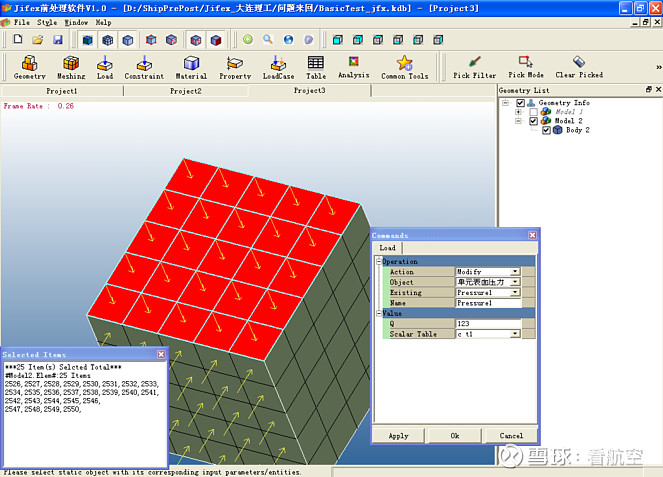Screen dimensions: 663x477
Task: Click Clear Picked tool
Action: pos(579,68)
